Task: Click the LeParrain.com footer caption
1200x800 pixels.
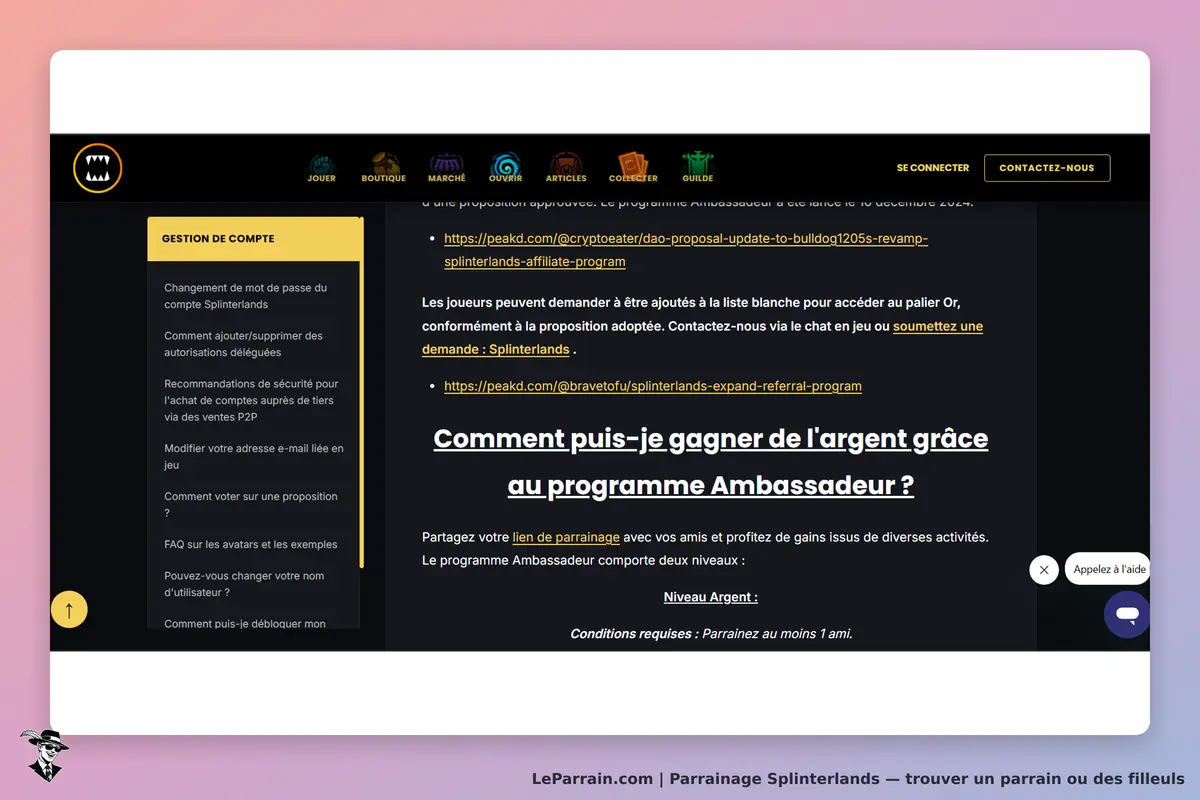Action: (x=858, y=779)
